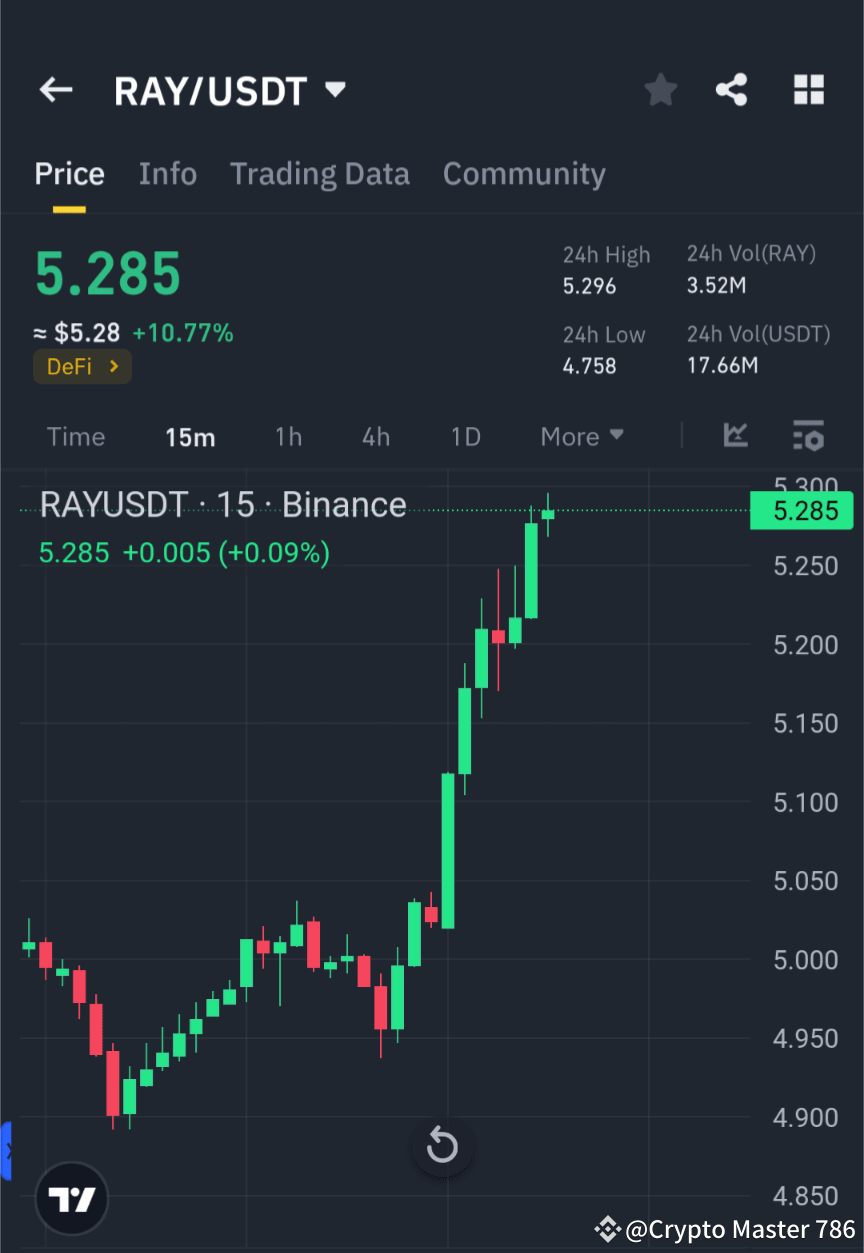Screen dimensions: 864x1253
Task: Tap the RAYUSDT 15 Binance chart legend
Action: 222,504
